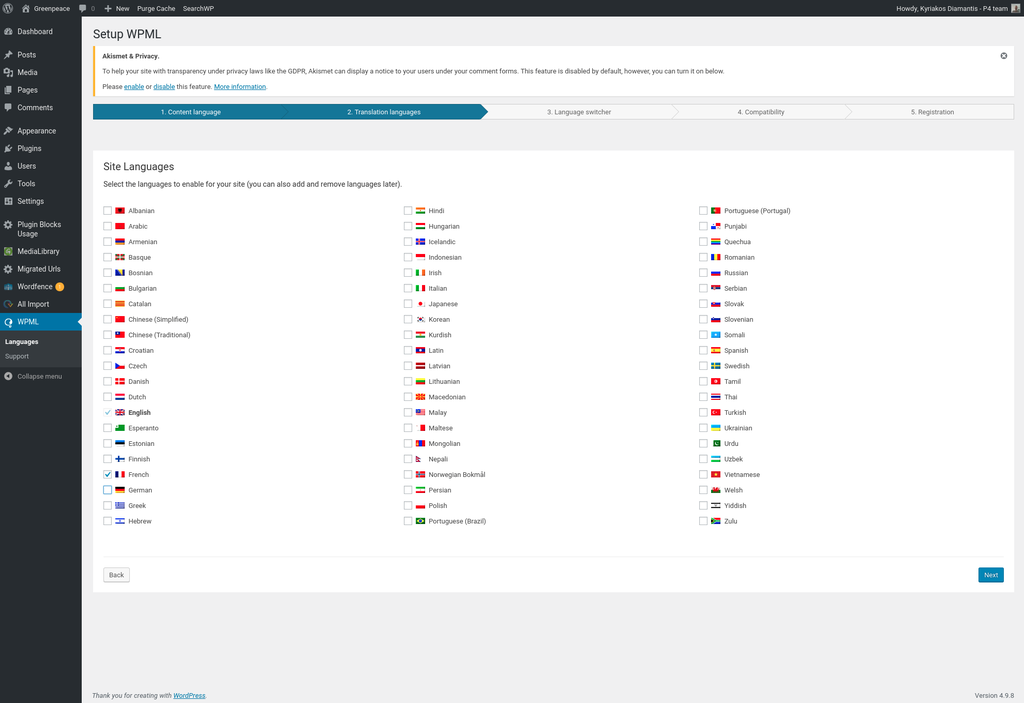This screenshot has height=703, width=1024.
Task: Click the Japanese flag icon
Action: click(421, 304)
